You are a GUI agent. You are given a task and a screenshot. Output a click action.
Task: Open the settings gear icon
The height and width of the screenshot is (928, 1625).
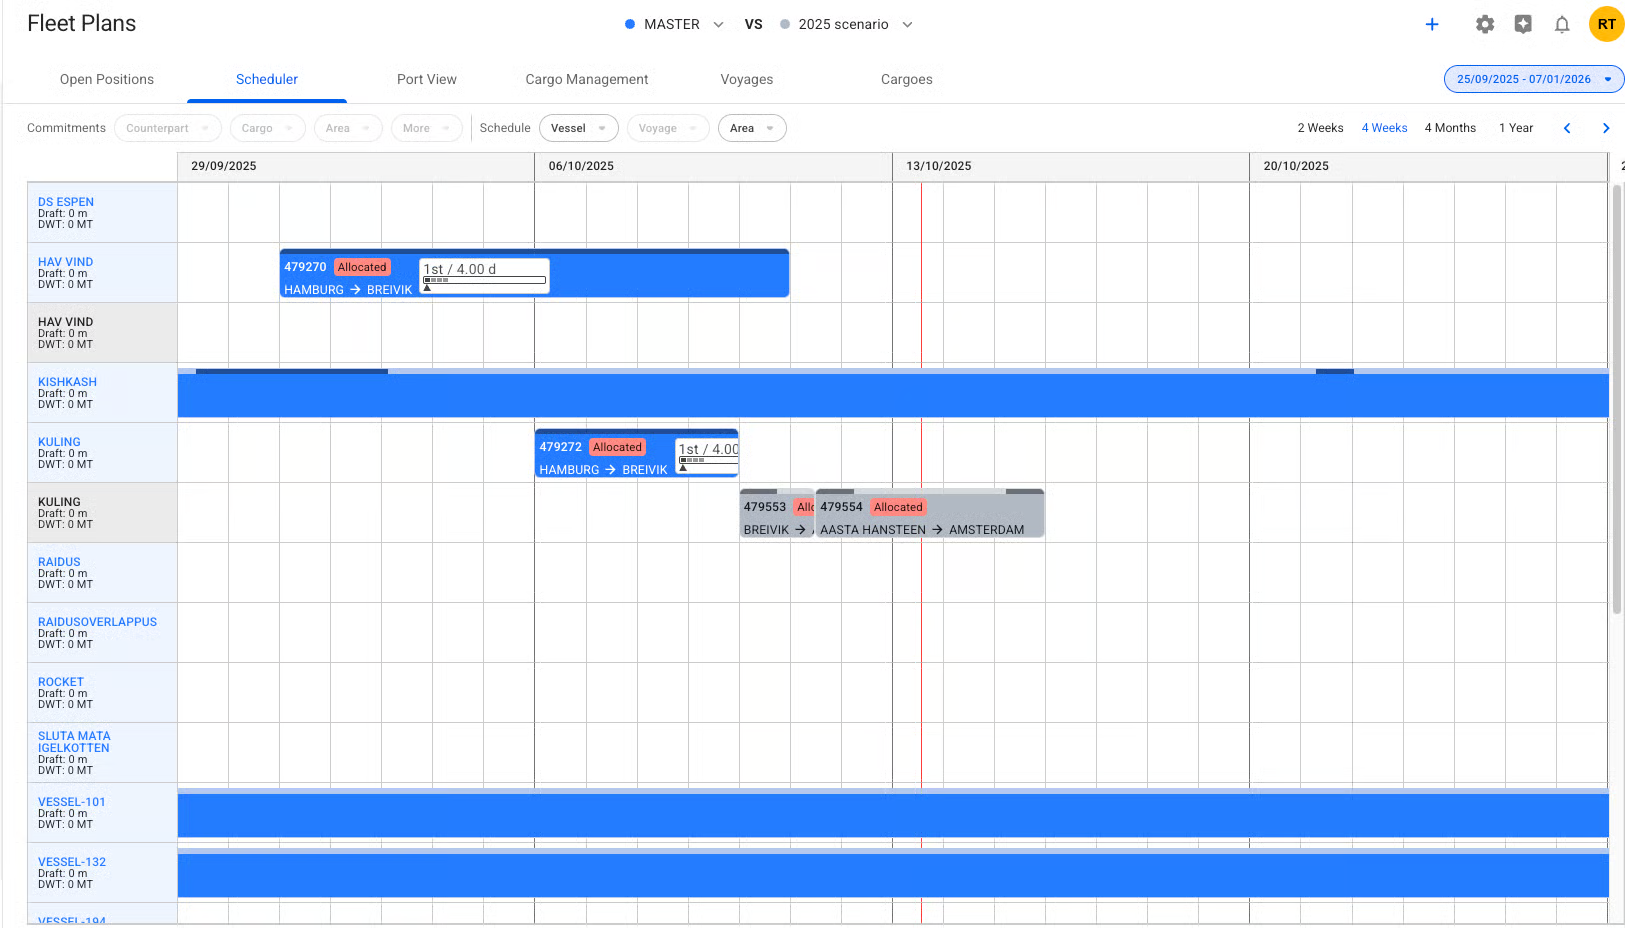pos(1485,25)
